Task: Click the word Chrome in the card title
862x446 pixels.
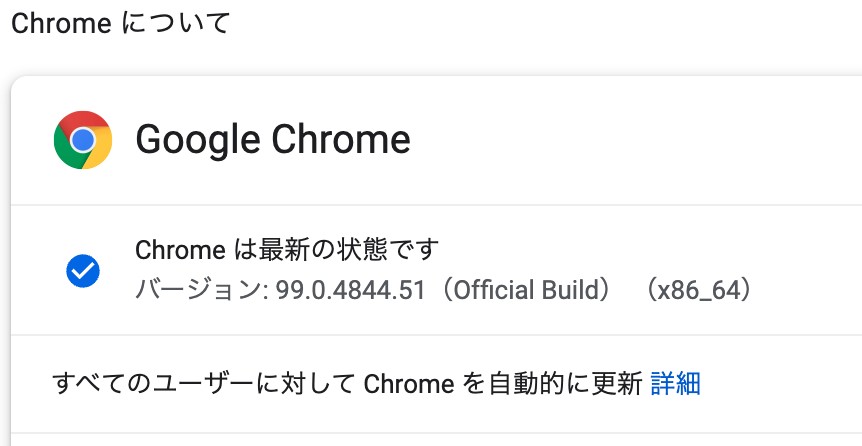Action: [341, 139]
